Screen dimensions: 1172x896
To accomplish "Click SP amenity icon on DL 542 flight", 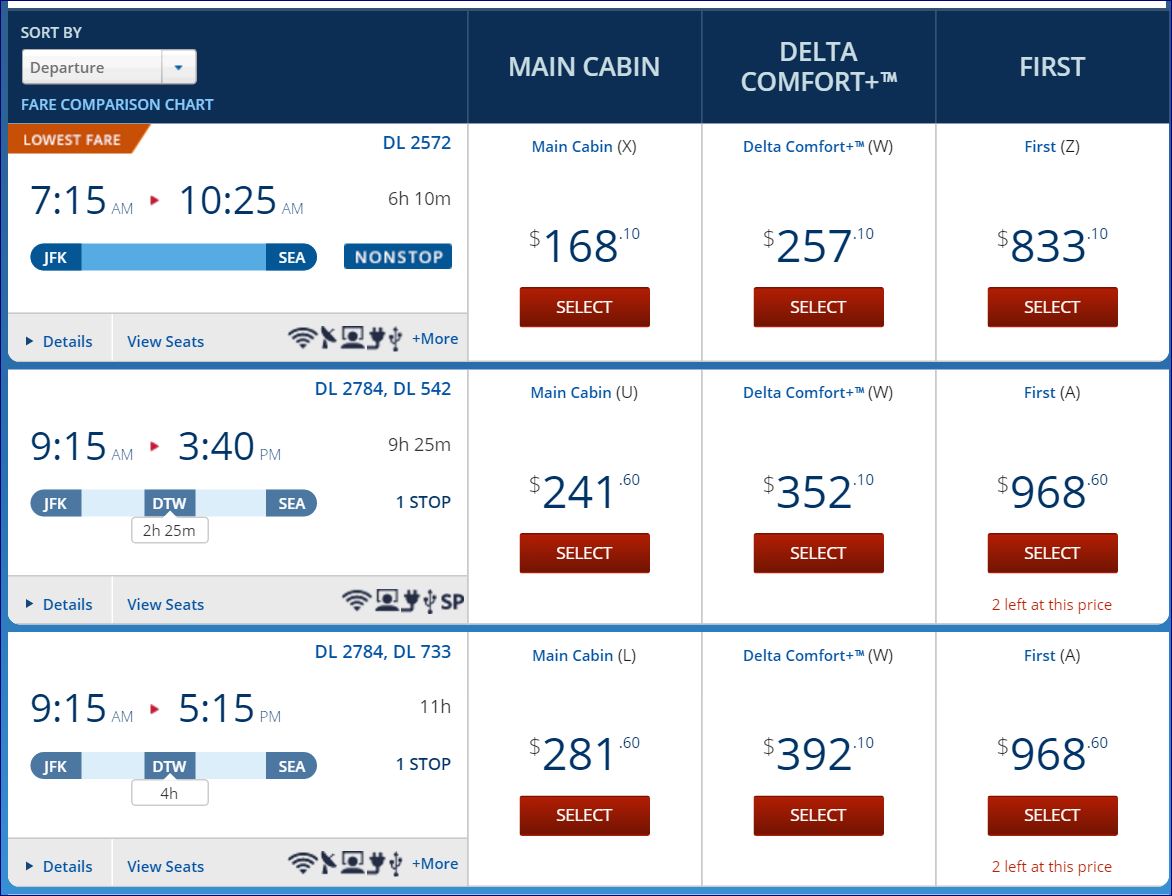I will [x=452, y=602].
